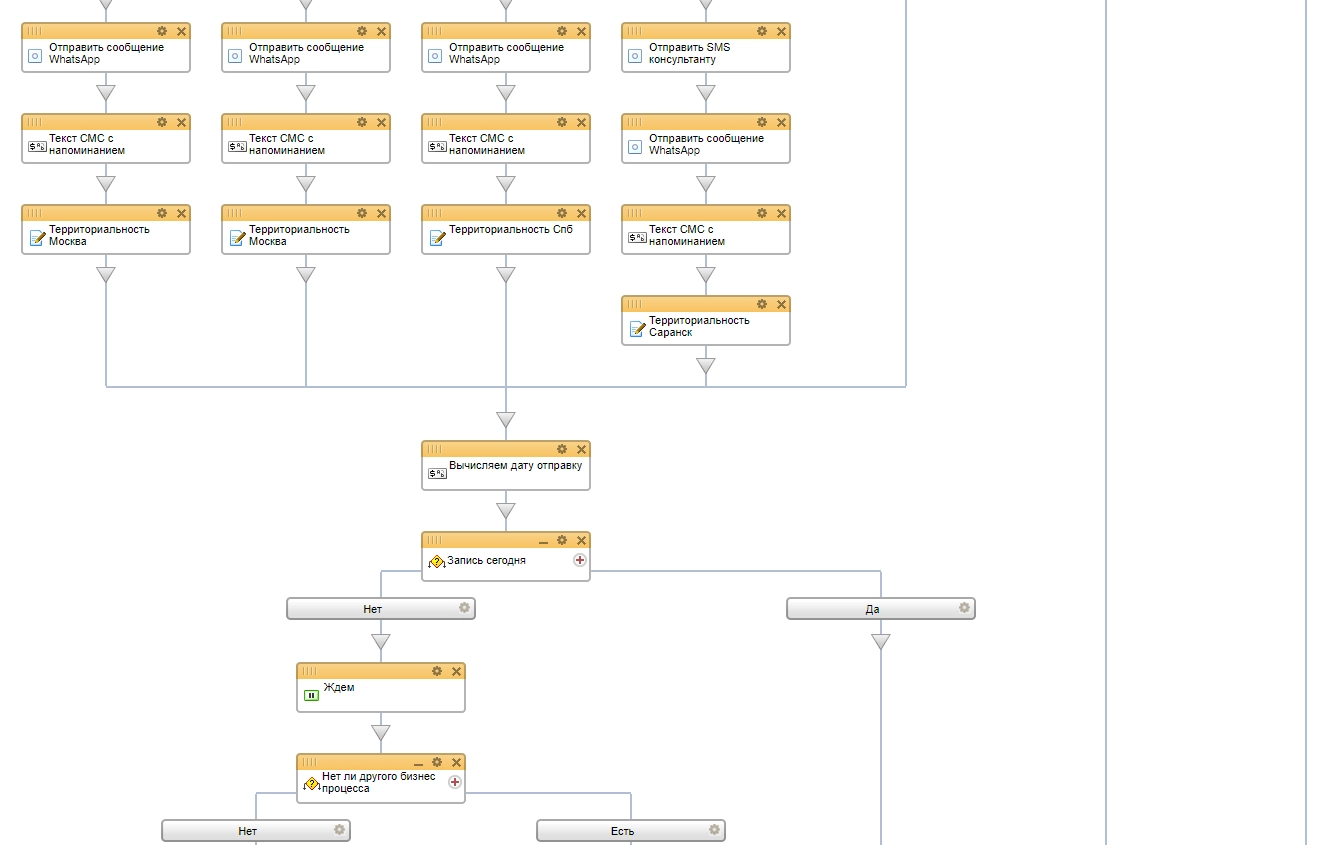Open gear settings on the "Есть" branch
1329x845 pixels.
pyautogui.click(x=714, y=830)
